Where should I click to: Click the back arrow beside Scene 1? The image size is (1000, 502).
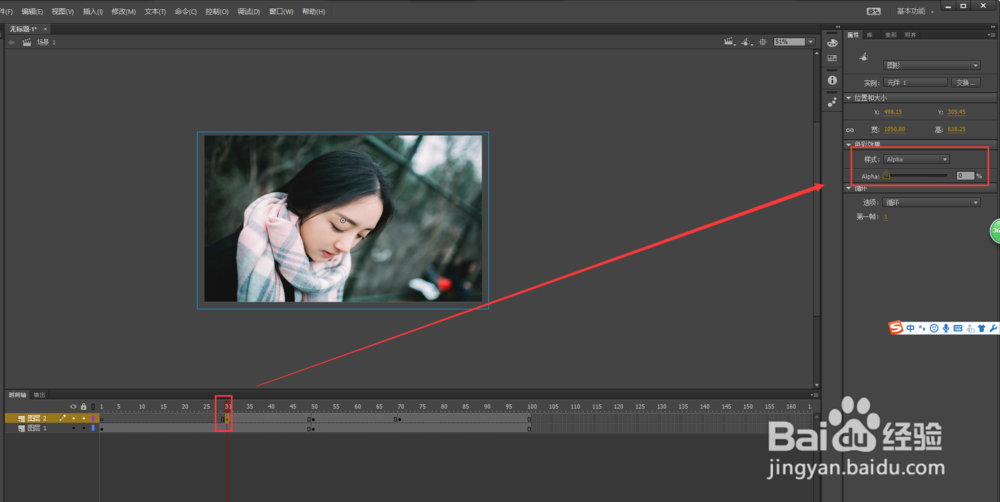[x=11, y=42]
